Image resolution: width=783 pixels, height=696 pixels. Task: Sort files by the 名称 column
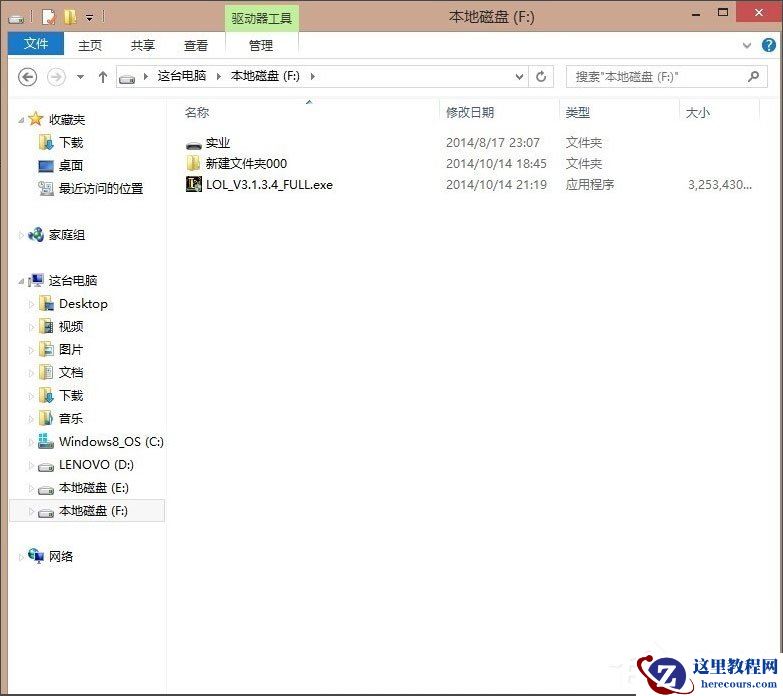tap(197, 112)
